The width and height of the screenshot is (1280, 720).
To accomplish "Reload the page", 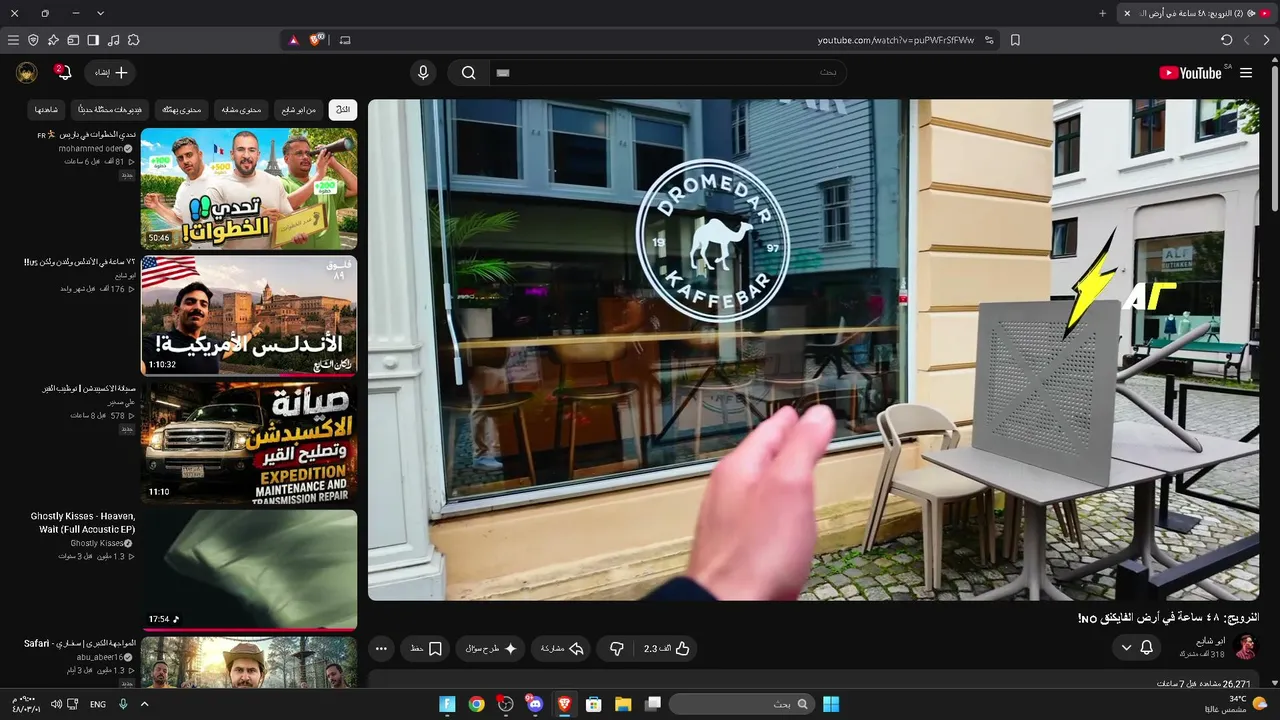I will [x=1227, y=40].
